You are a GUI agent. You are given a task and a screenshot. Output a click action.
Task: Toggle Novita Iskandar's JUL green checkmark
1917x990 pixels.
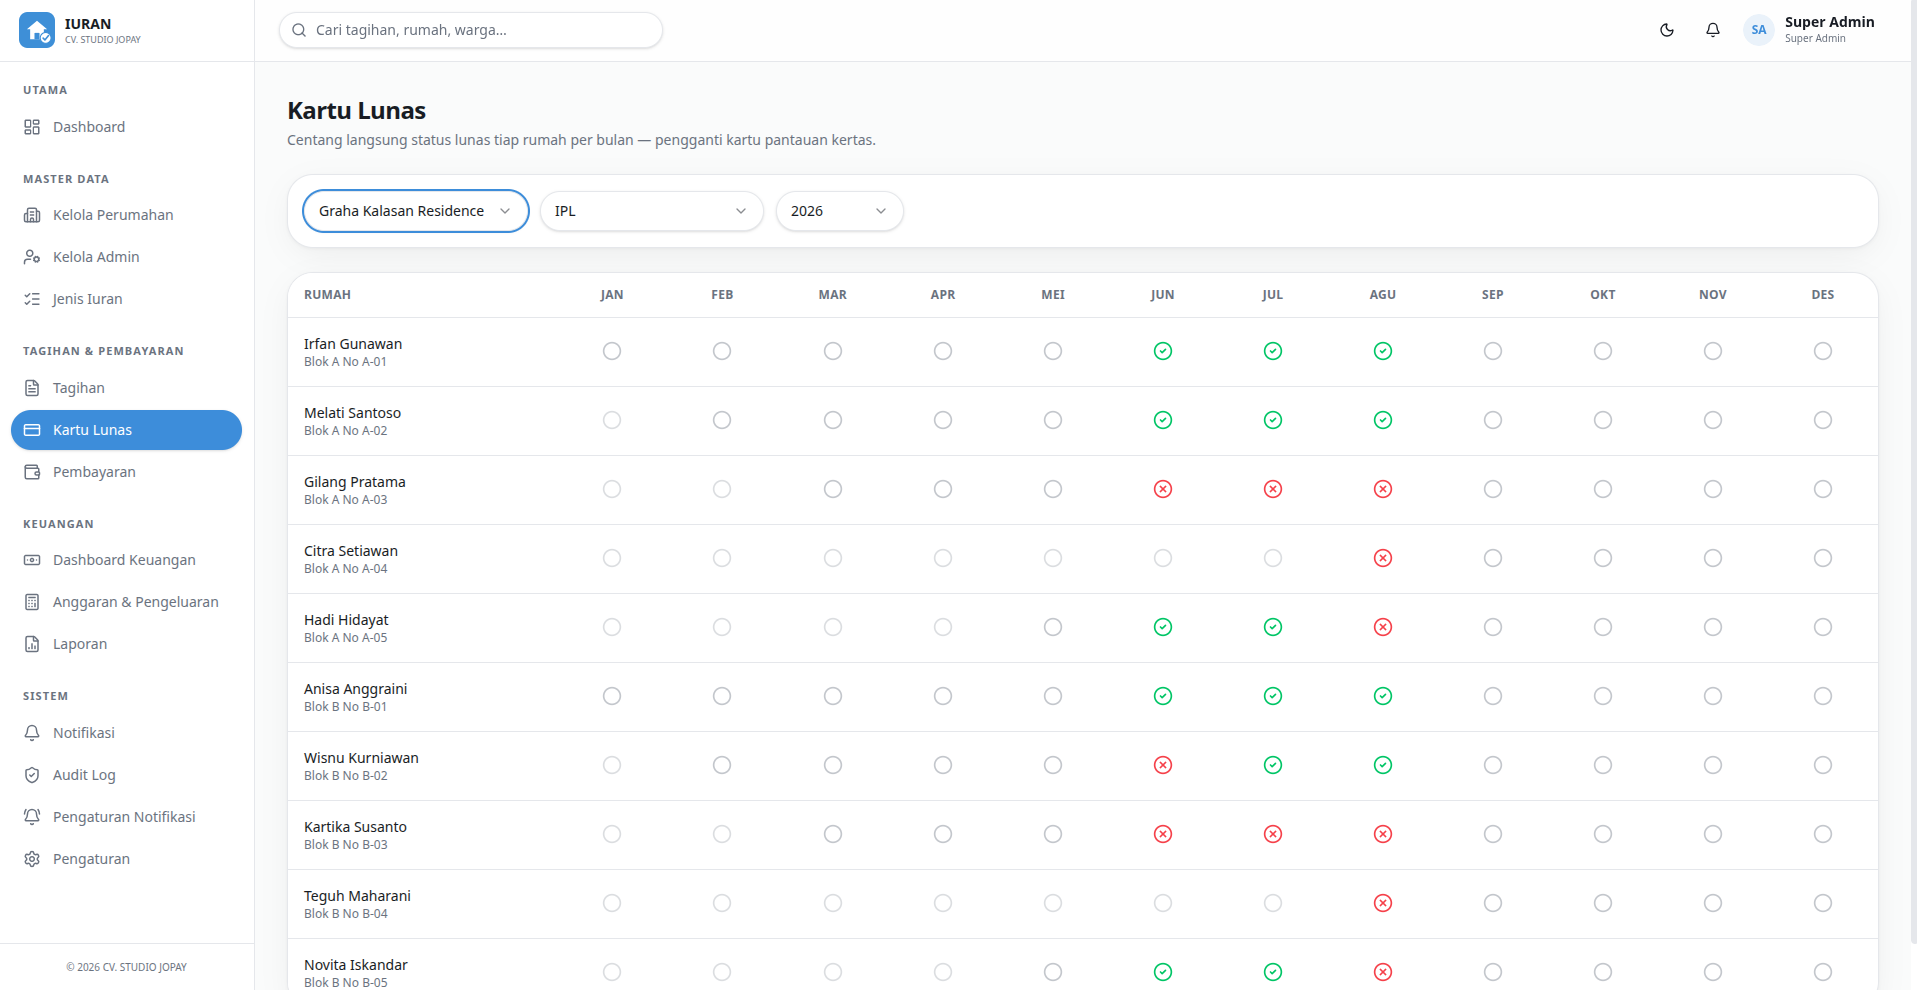pyautogui.click(x=1273, y=972)
